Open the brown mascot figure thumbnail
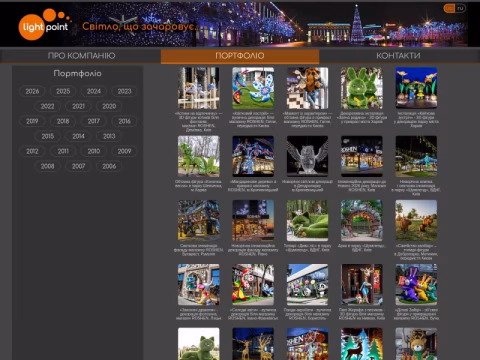The image size is (480, 360). coord(307,88)
